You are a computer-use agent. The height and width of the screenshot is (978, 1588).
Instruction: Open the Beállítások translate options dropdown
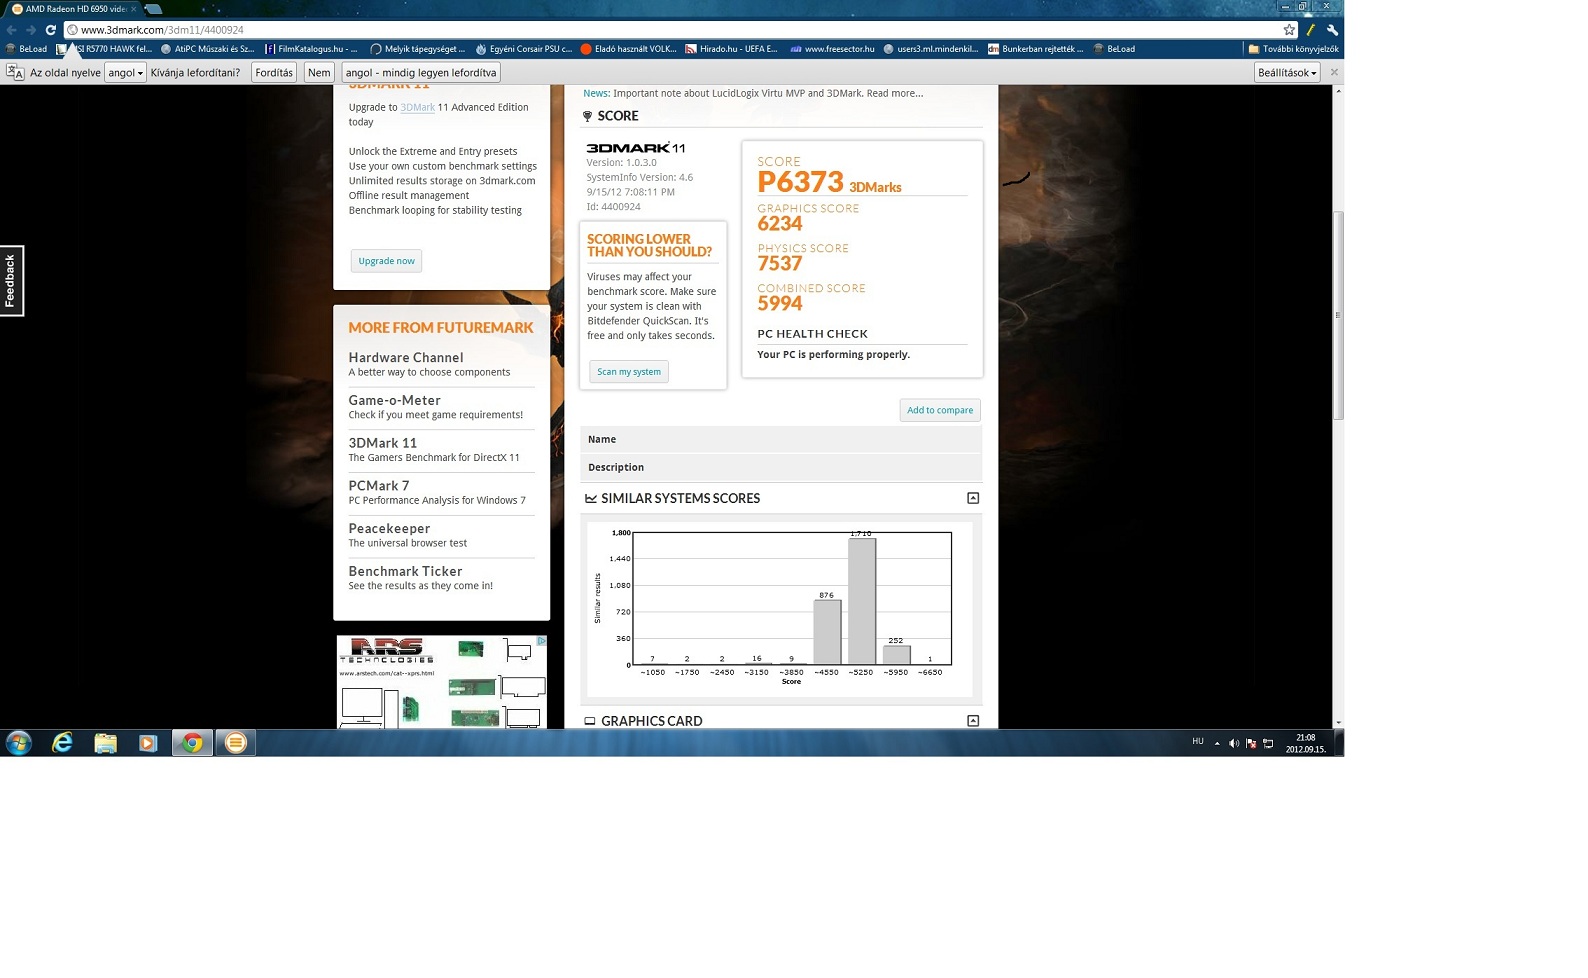pos(1287,72)
